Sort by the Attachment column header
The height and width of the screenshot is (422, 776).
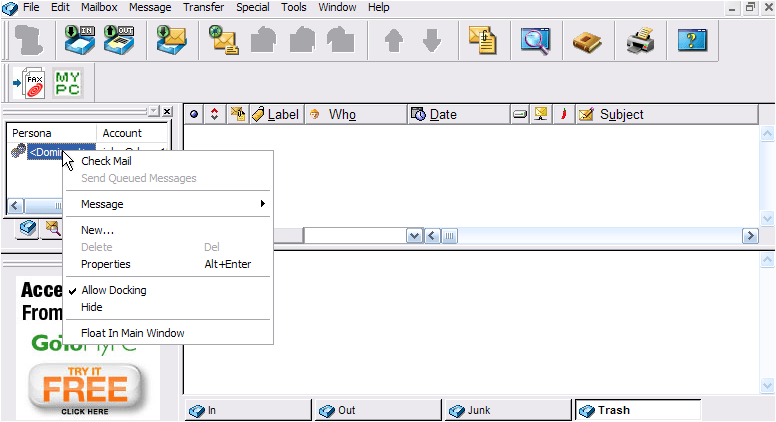click(x=238, y=114)
